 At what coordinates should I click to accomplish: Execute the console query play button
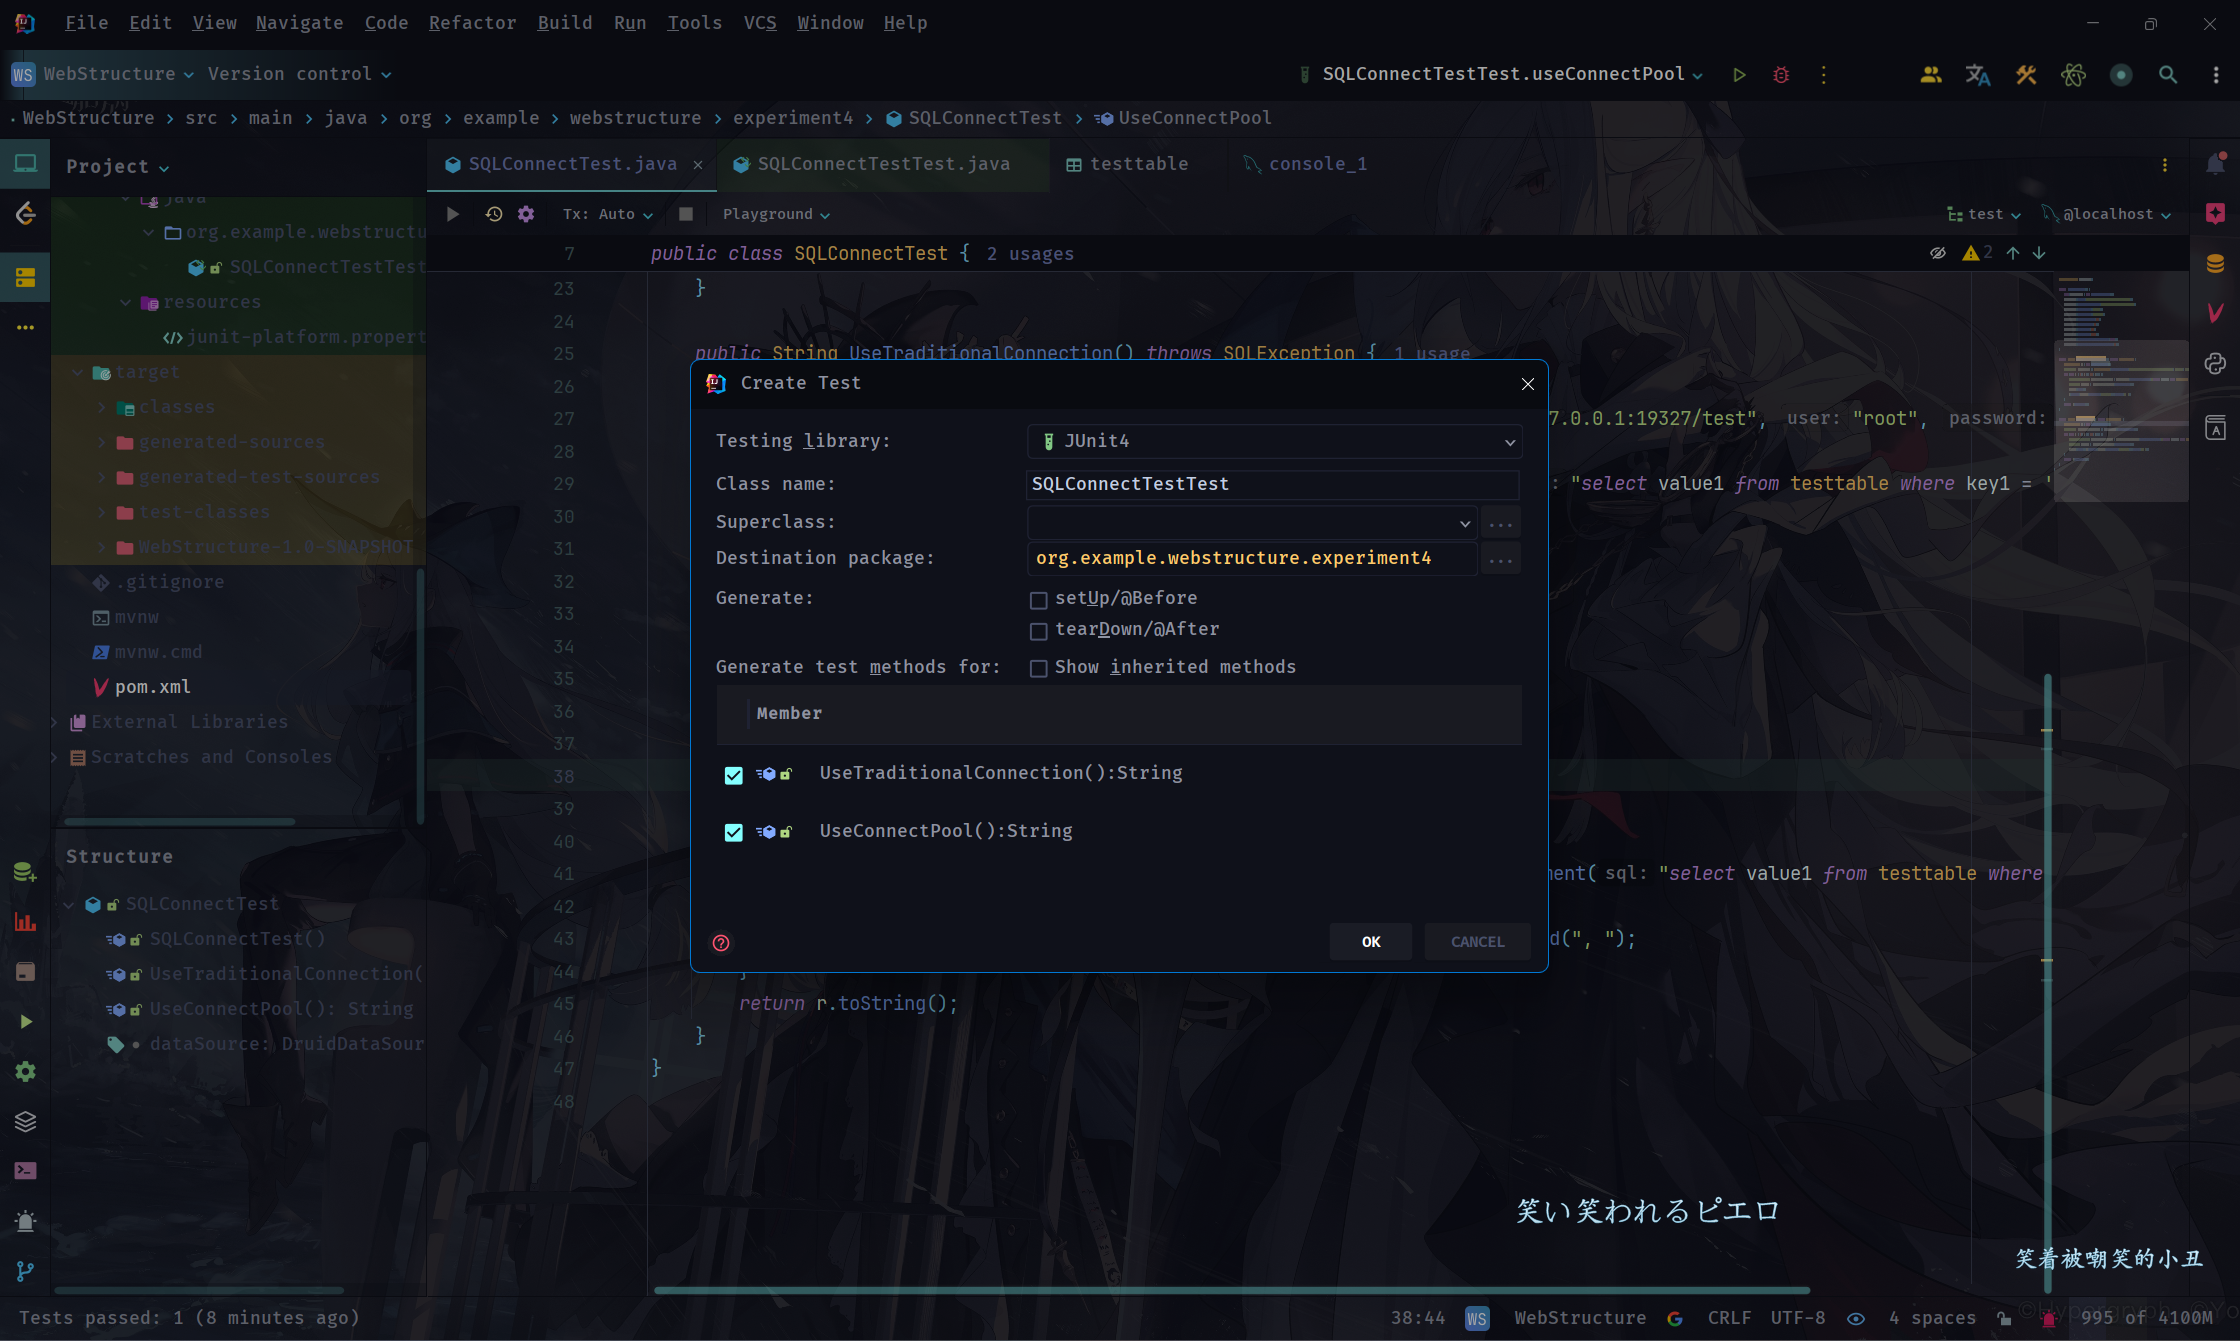(x=453, y=214)
